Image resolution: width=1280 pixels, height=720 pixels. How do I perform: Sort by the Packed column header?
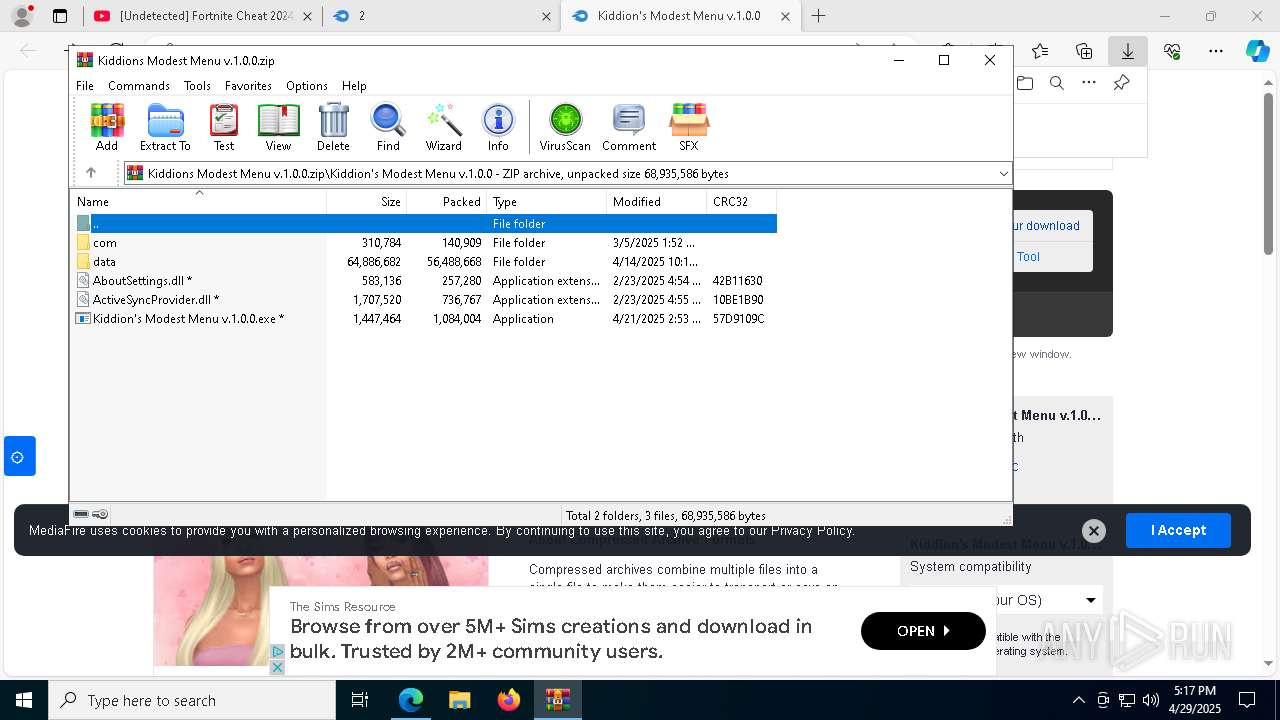point(447,202)
